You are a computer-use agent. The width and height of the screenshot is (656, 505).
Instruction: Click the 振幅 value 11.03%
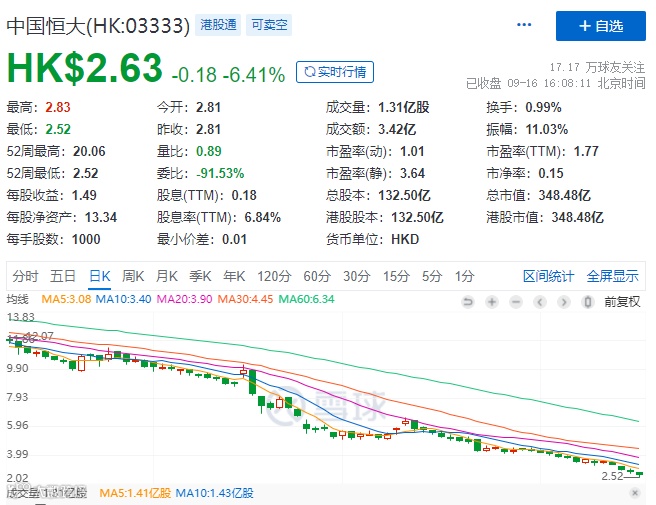[x=547, y=129]
